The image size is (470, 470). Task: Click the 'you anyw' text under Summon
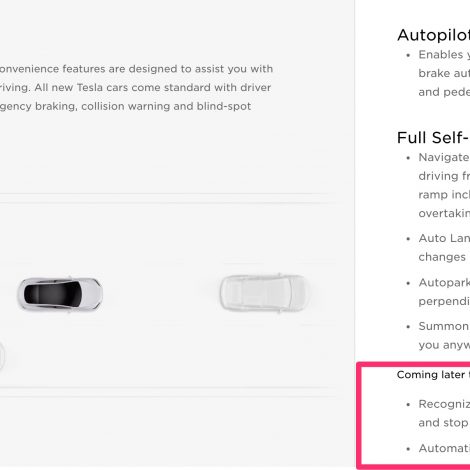click(x=444, y=345)
